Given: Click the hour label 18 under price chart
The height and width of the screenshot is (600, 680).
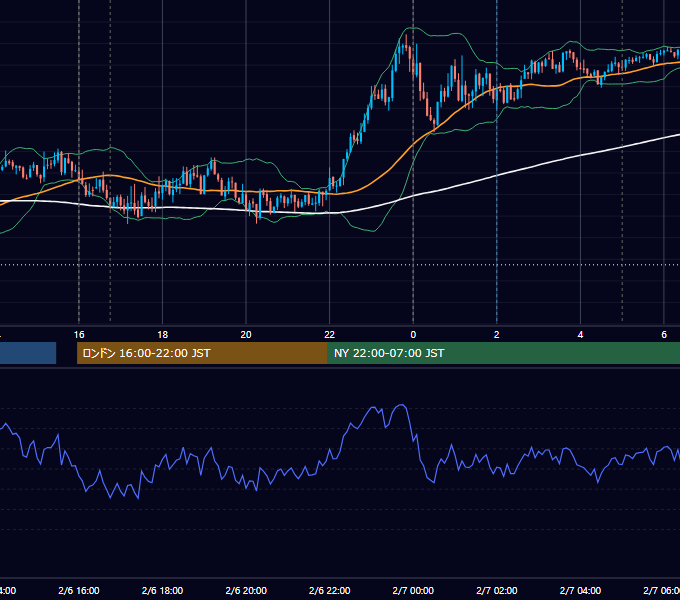Looking at the screenshot, I should pos(162,335).
